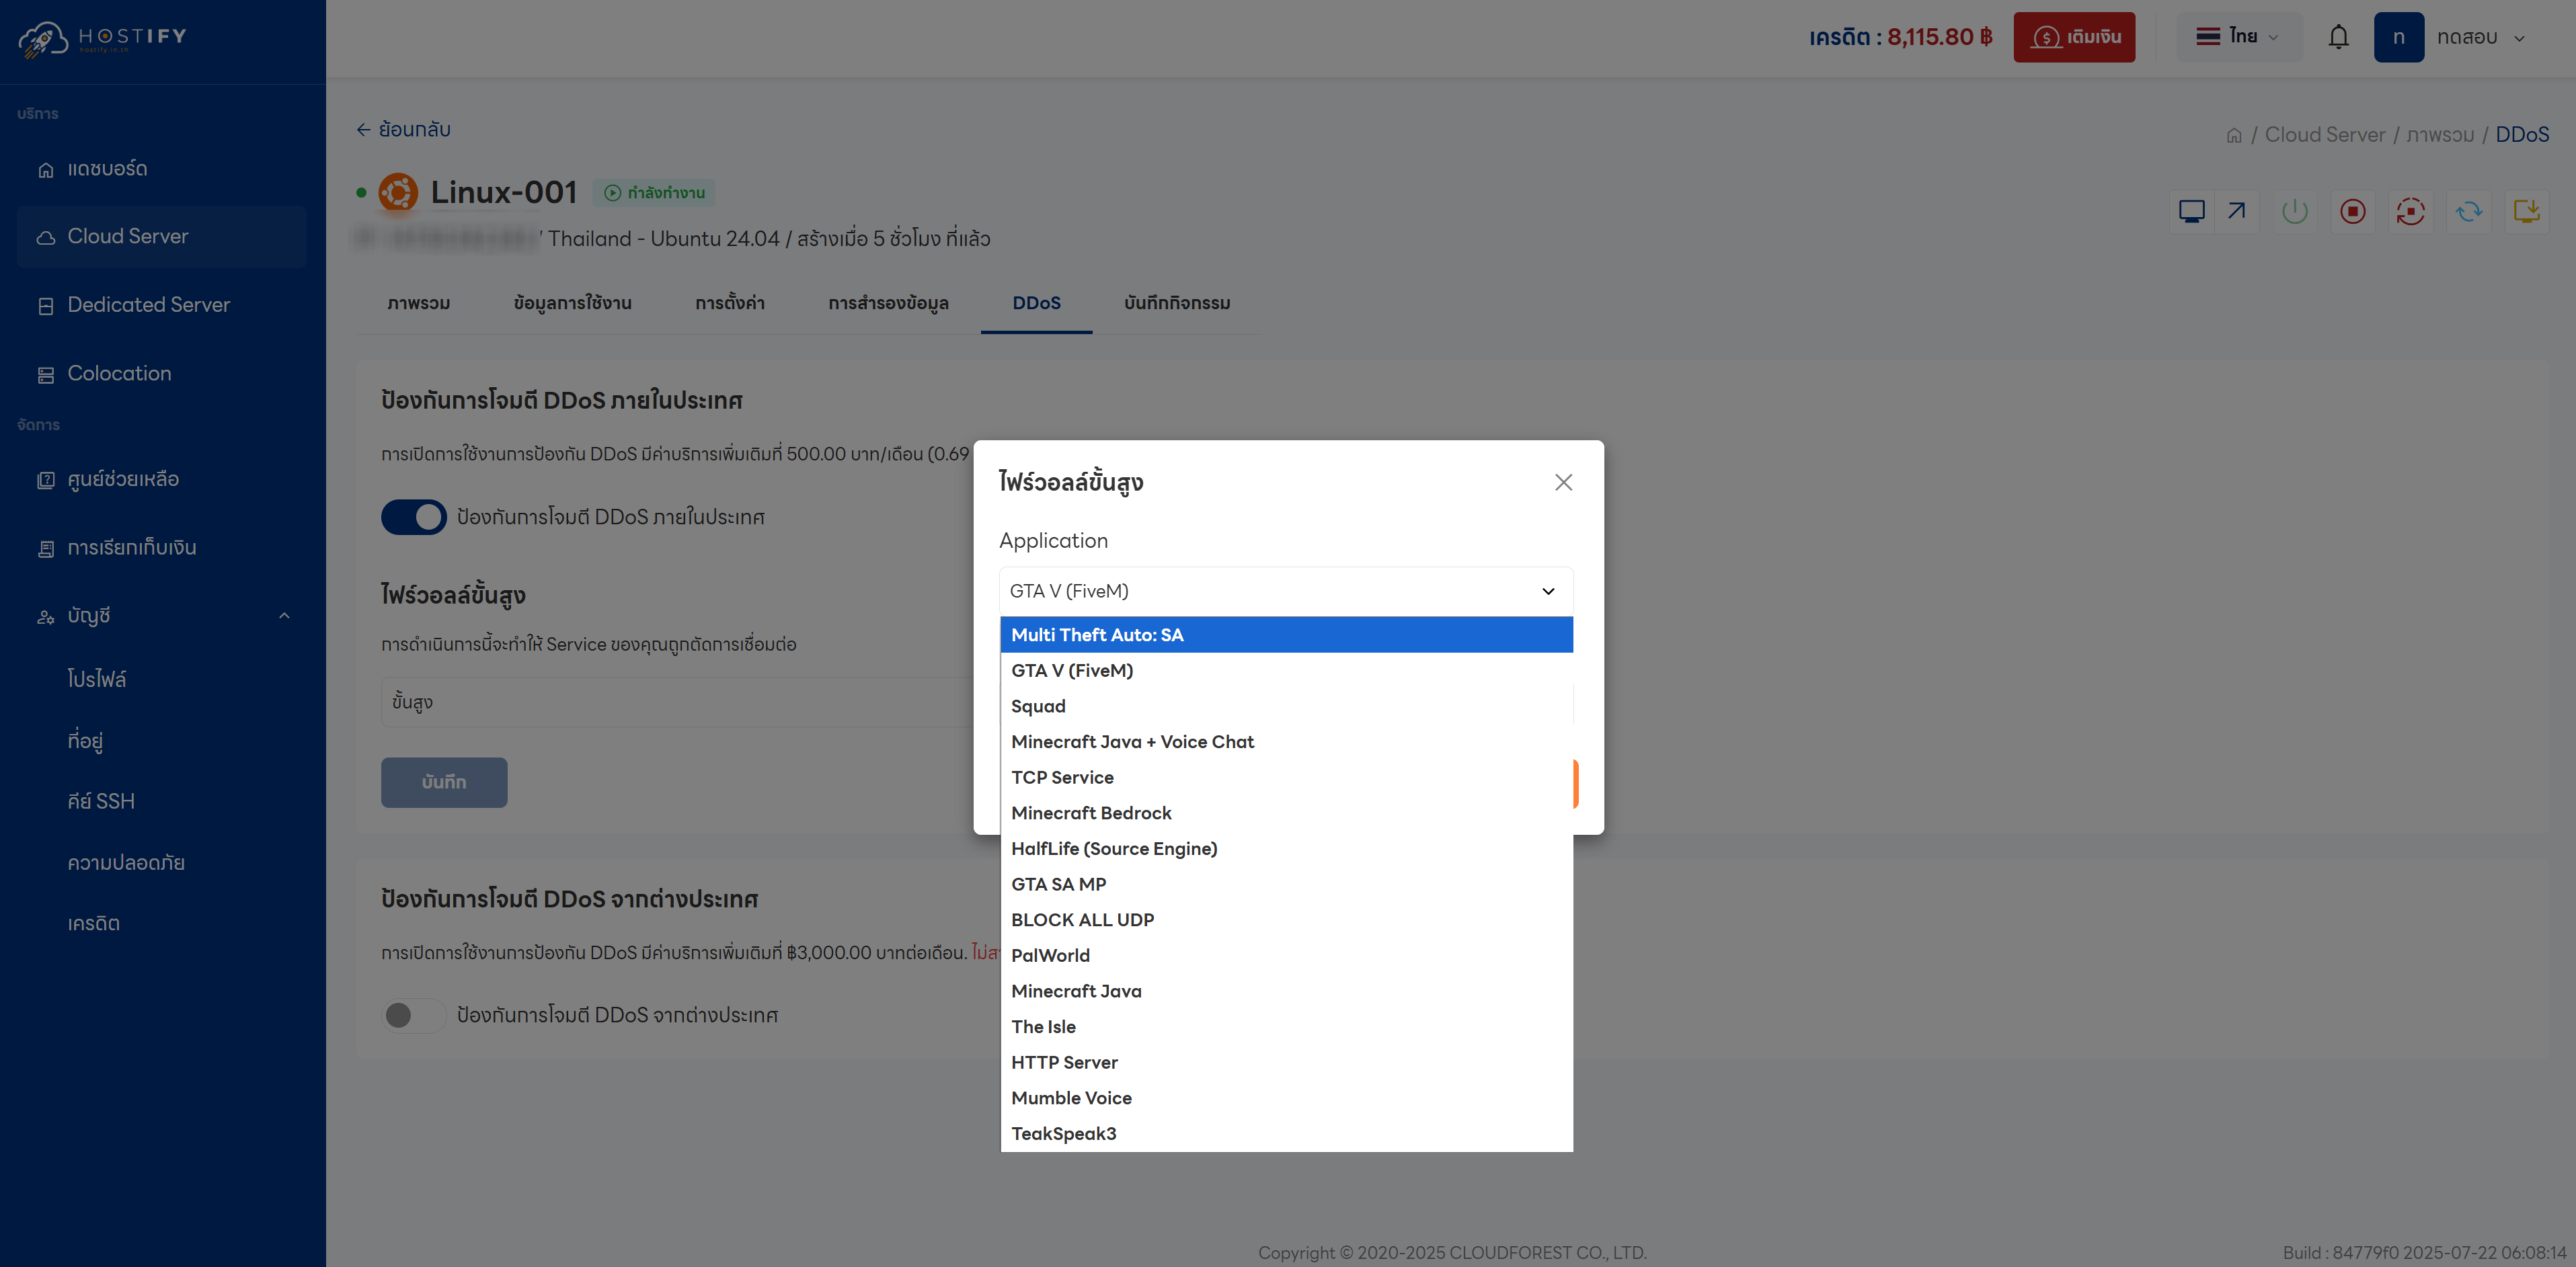Switch to the การสำรองข้อมูล tab
The image size is (2576, 1267).
coord(888,304)
